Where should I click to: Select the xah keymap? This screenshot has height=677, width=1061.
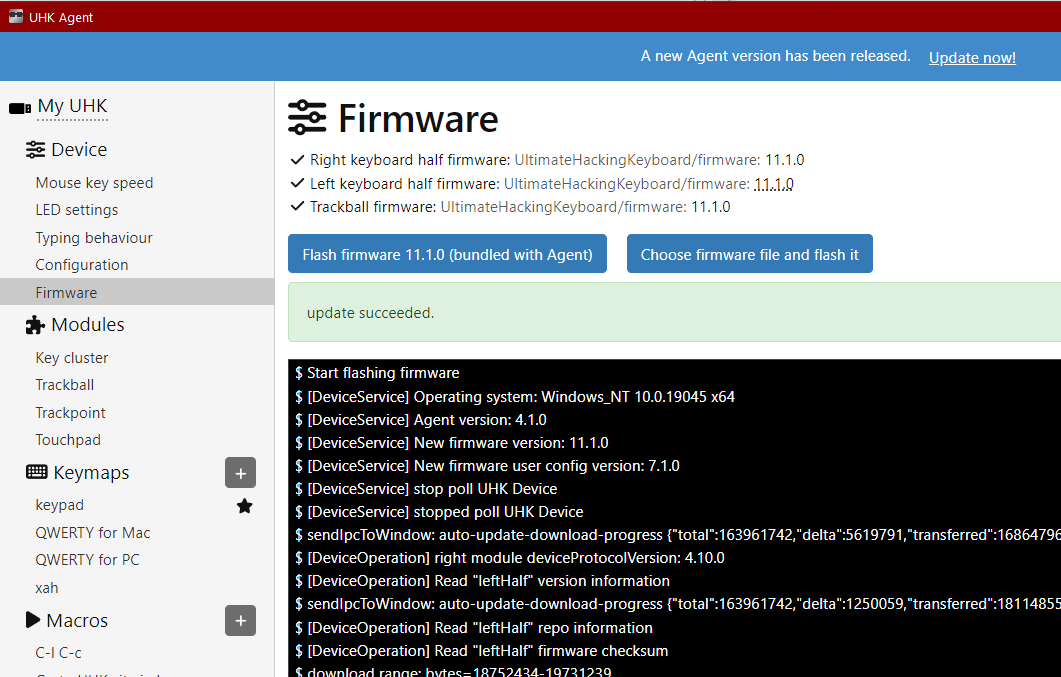click(47, 588)
